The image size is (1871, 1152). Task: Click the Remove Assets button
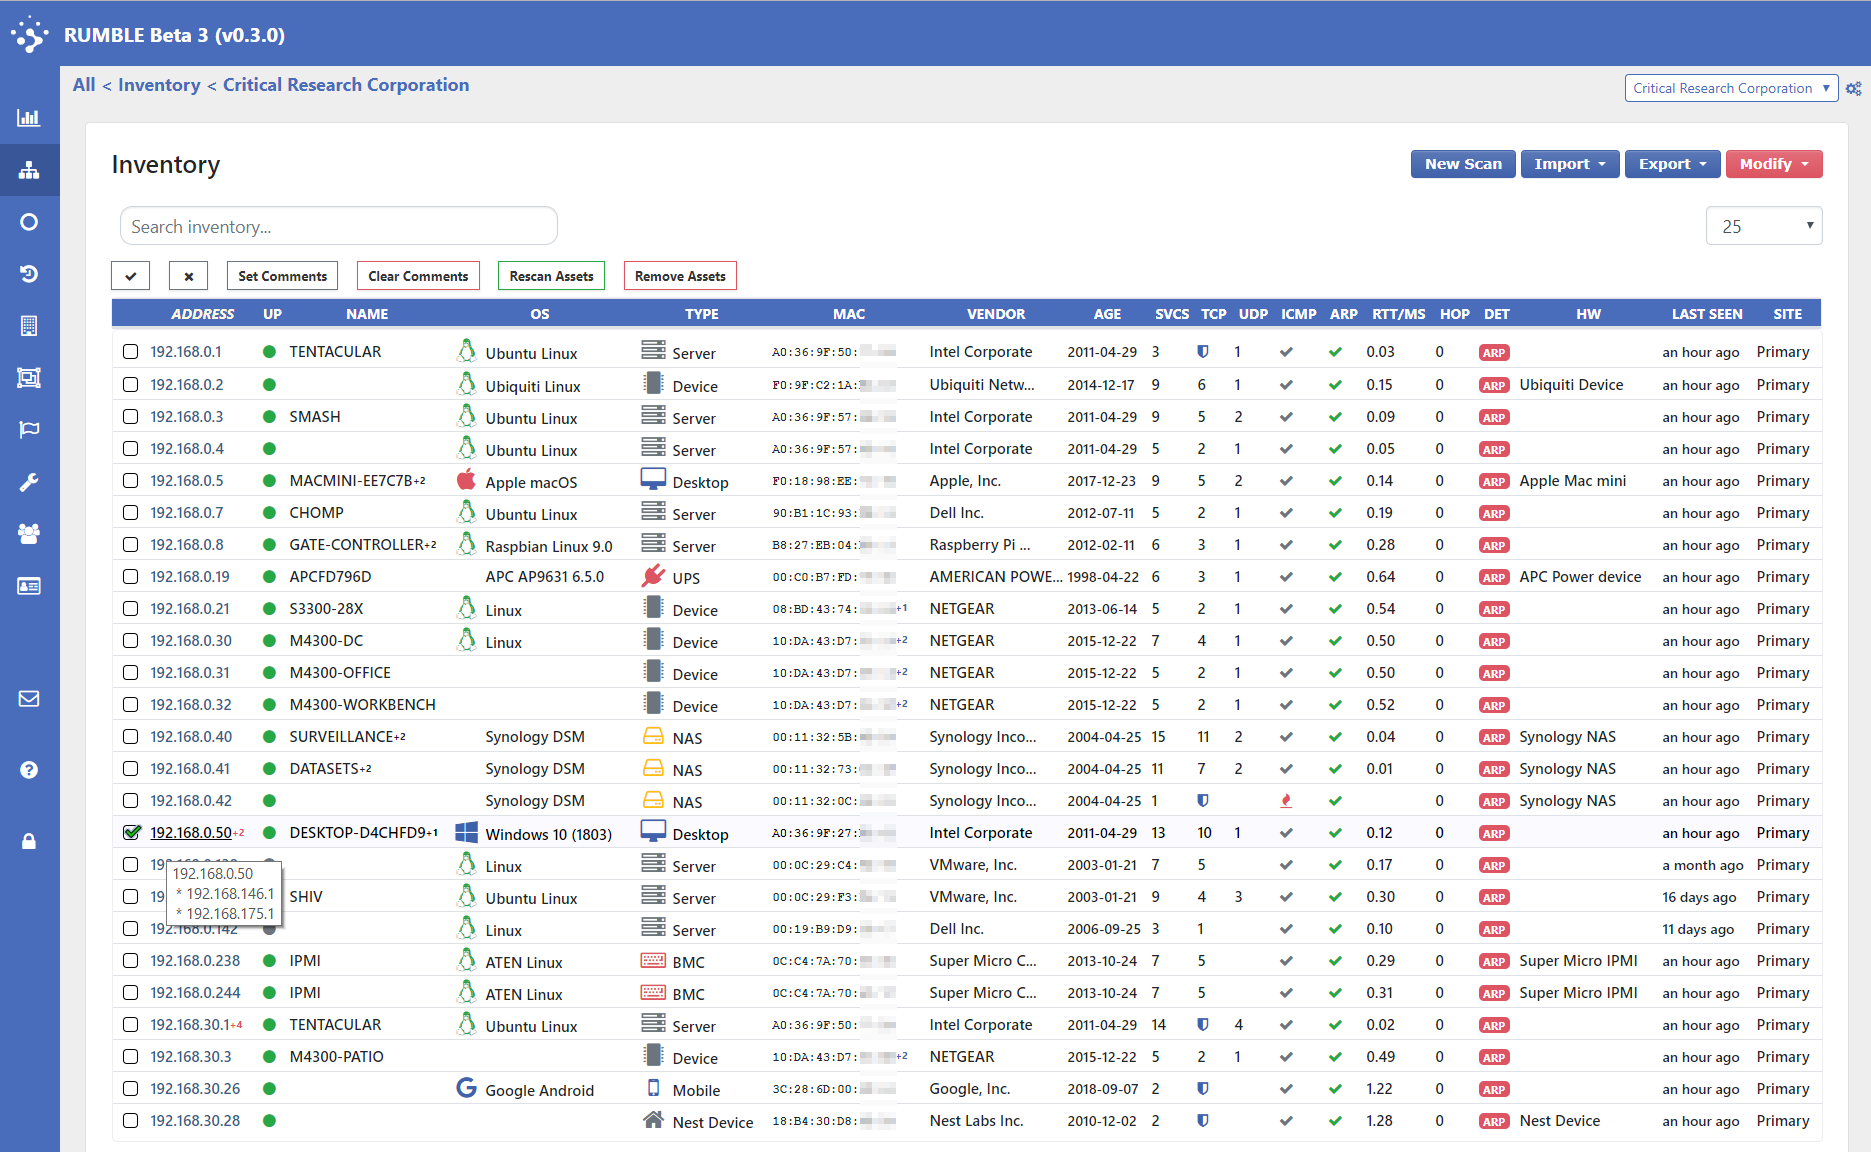(x=680, y=276)
